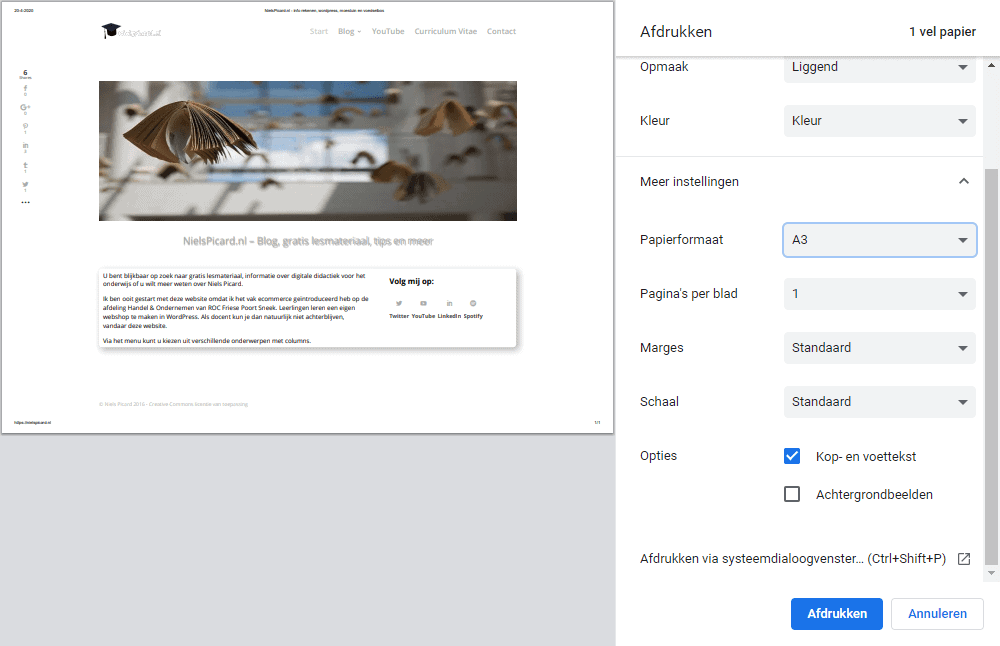Image resolution: width=1000 pixels, height=646 pixels.
Task: Collapse the Meer instellingen section
Action: (x=963, y=181)
